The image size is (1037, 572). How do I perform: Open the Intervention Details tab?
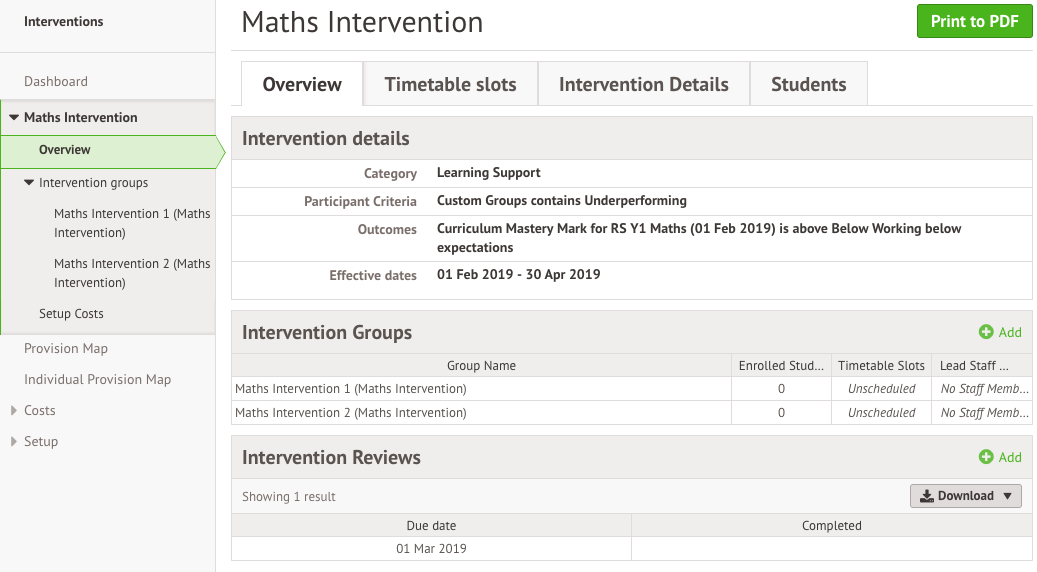coord(643,84)
